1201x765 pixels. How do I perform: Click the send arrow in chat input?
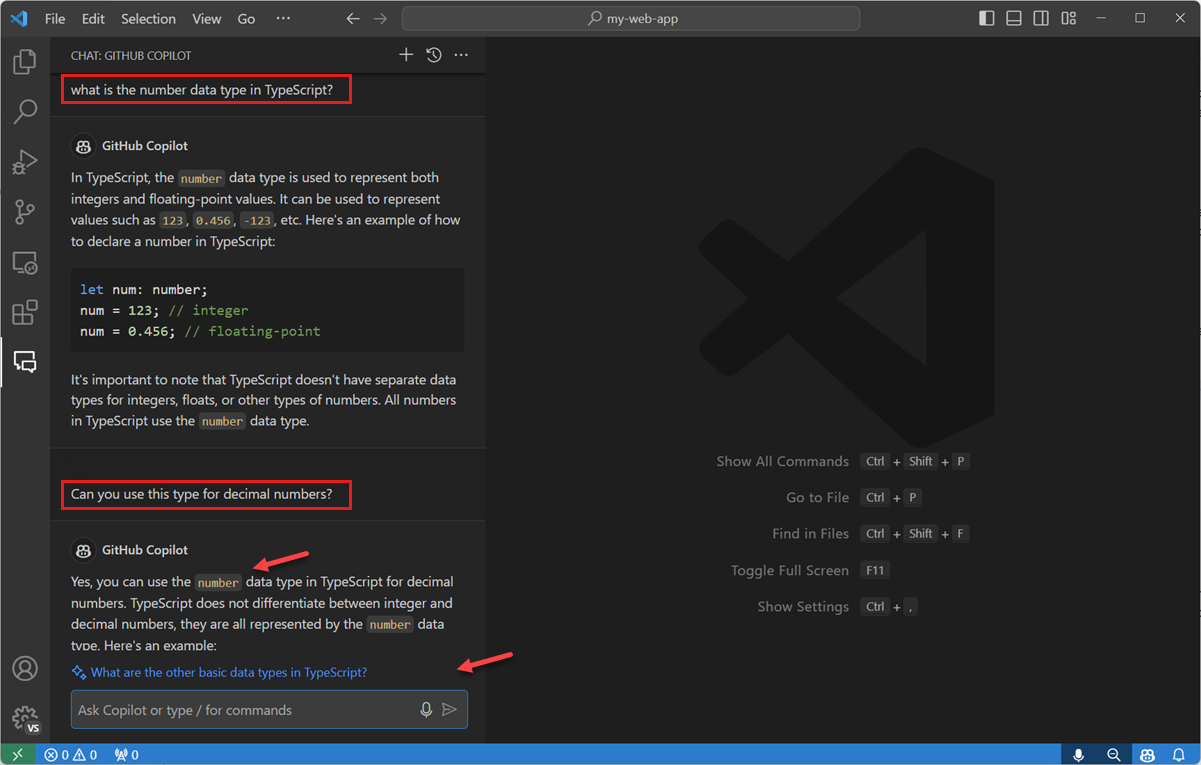click(x=450, y=710)
